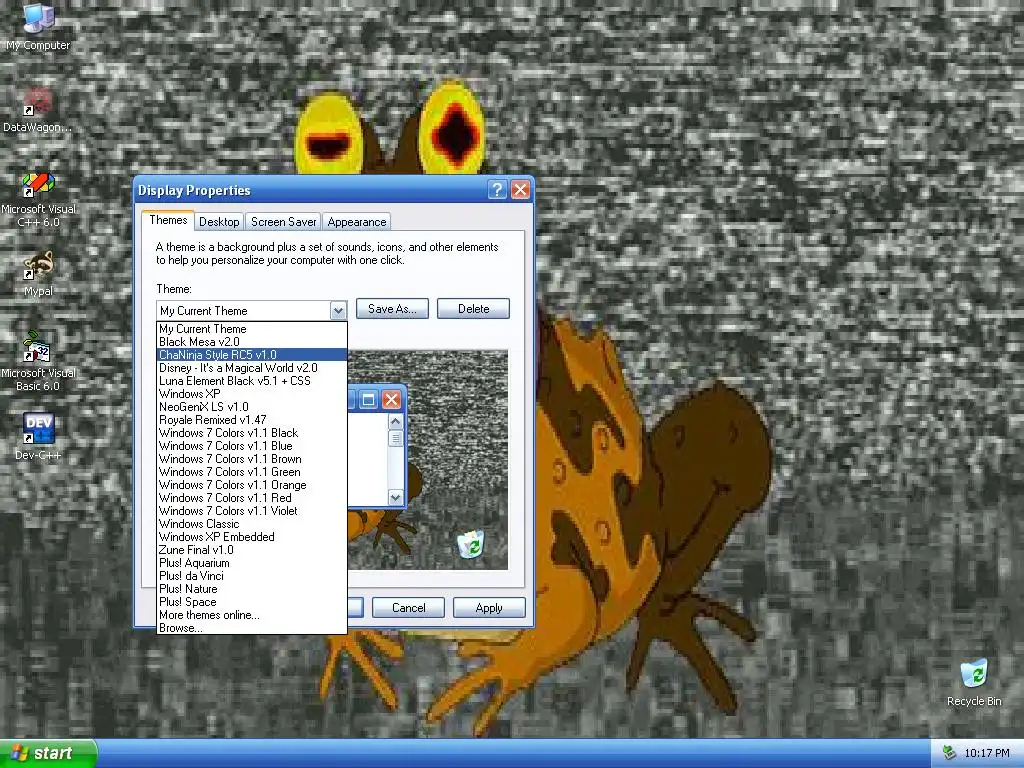The height and width of the screenshot is (768, 1024).
Task: Select Windows 7 Colors v1.1 Black
Action: (x=251, y=434)
